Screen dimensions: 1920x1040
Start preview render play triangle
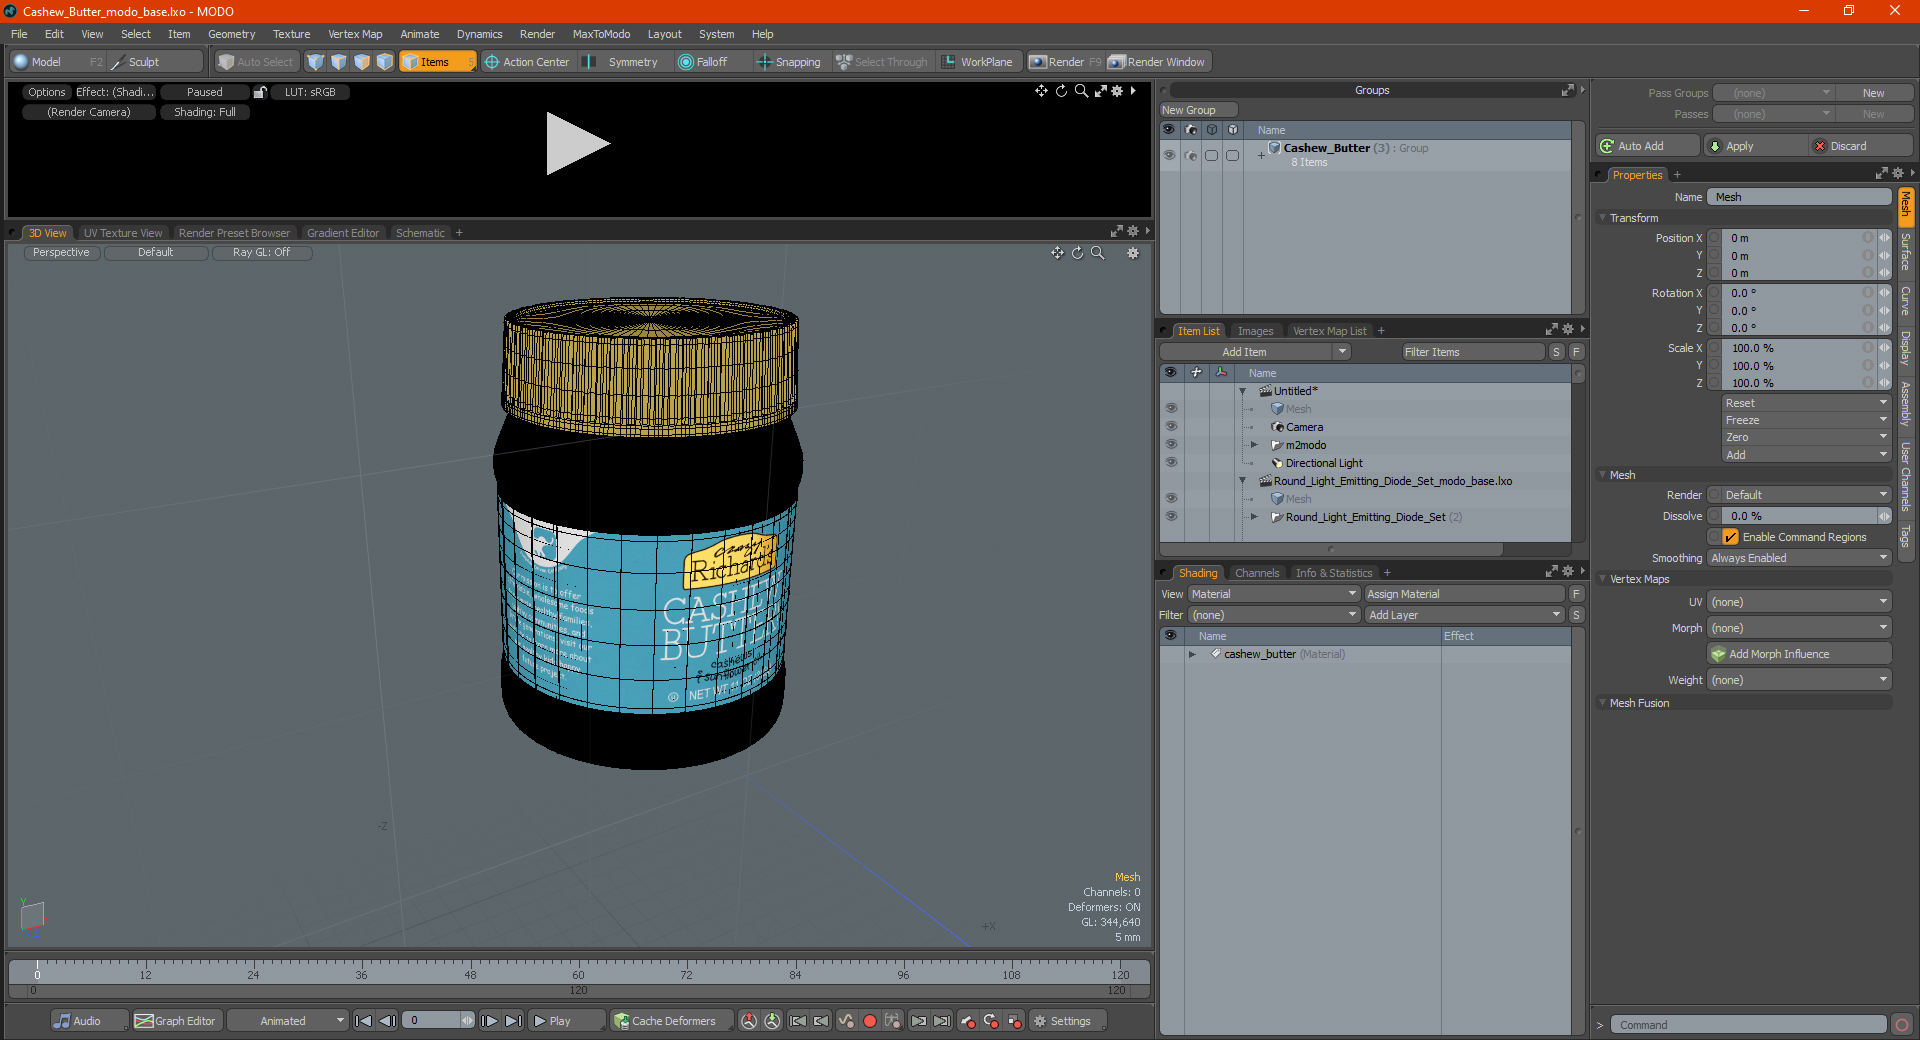pos(577,143)
